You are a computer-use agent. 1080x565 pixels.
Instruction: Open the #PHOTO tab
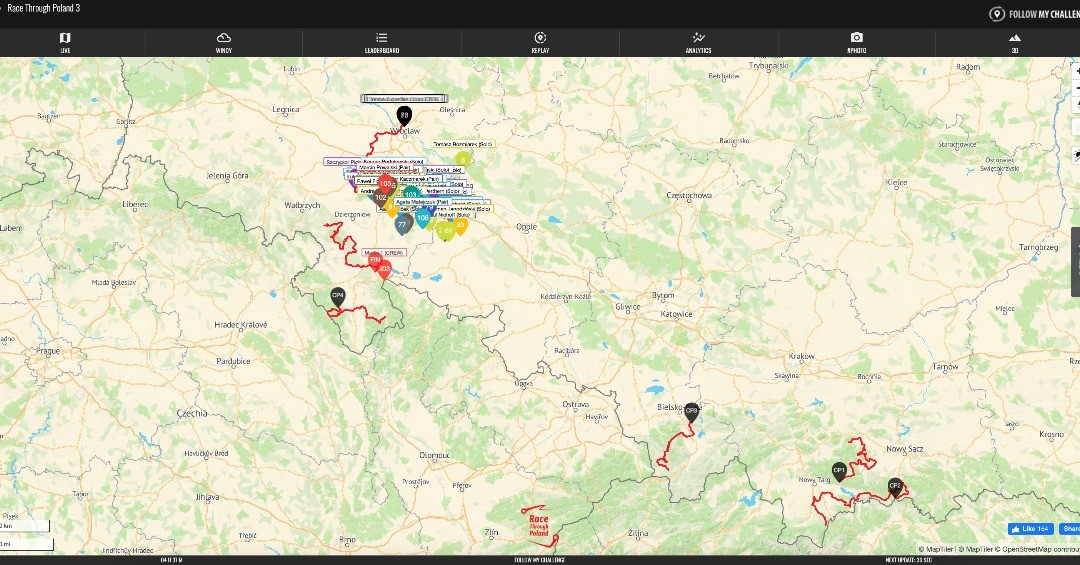pos(856,42)
